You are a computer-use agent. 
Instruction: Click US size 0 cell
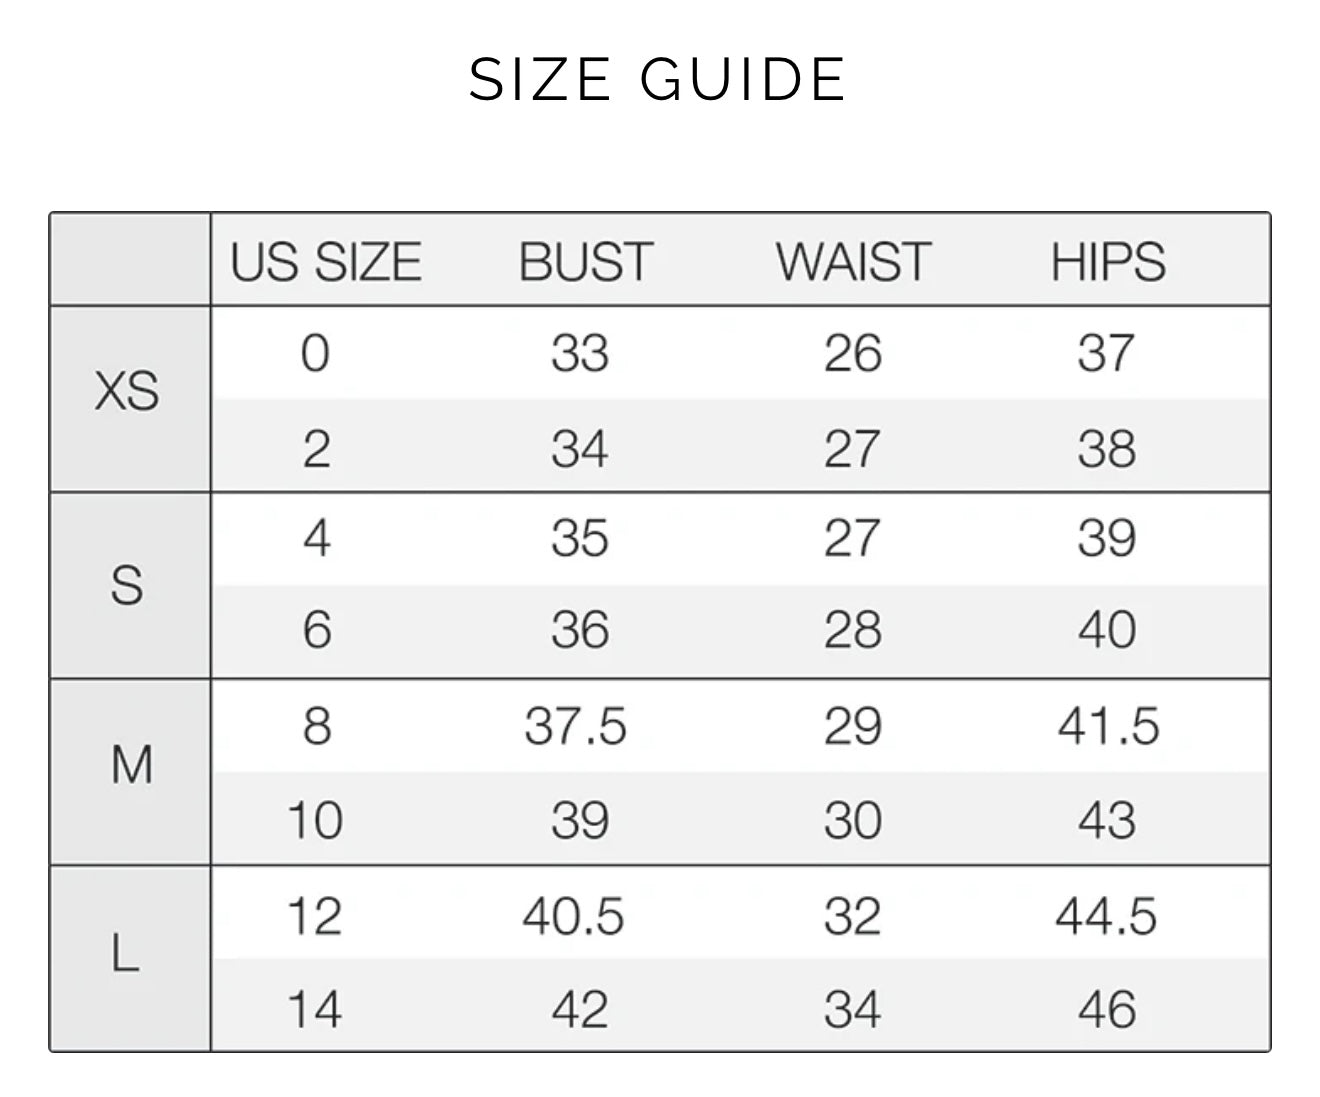pyautogui.click(x=315, y=353)
